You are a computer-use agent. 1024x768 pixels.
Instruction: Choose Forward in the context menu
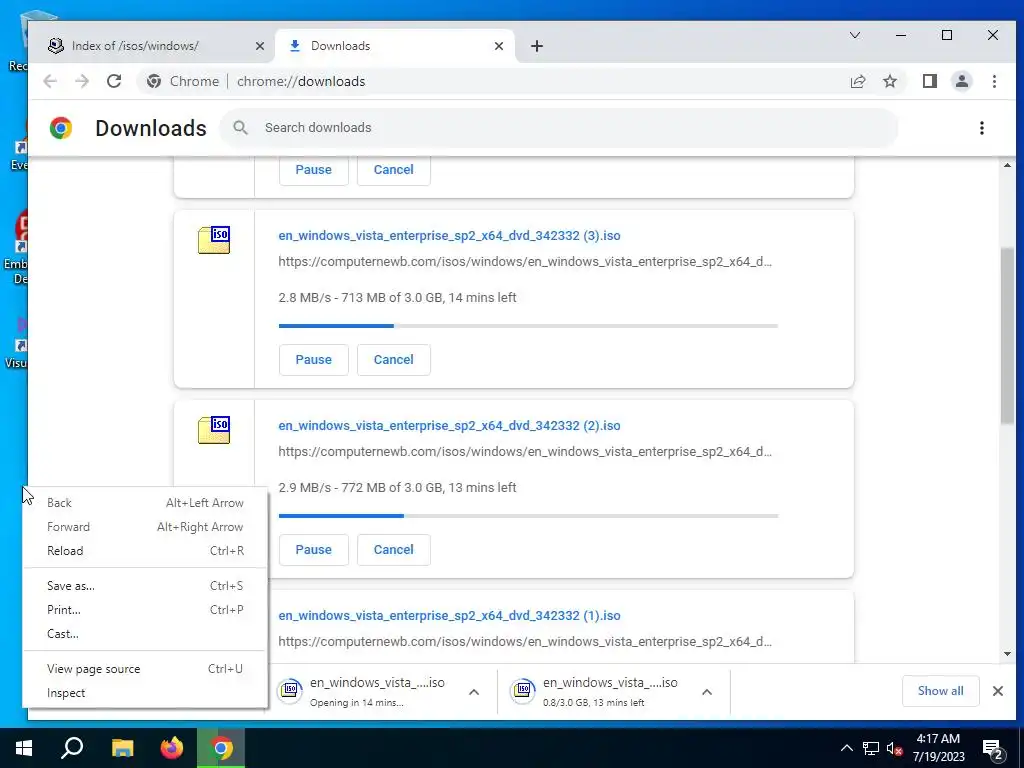(x=145, y=527)
